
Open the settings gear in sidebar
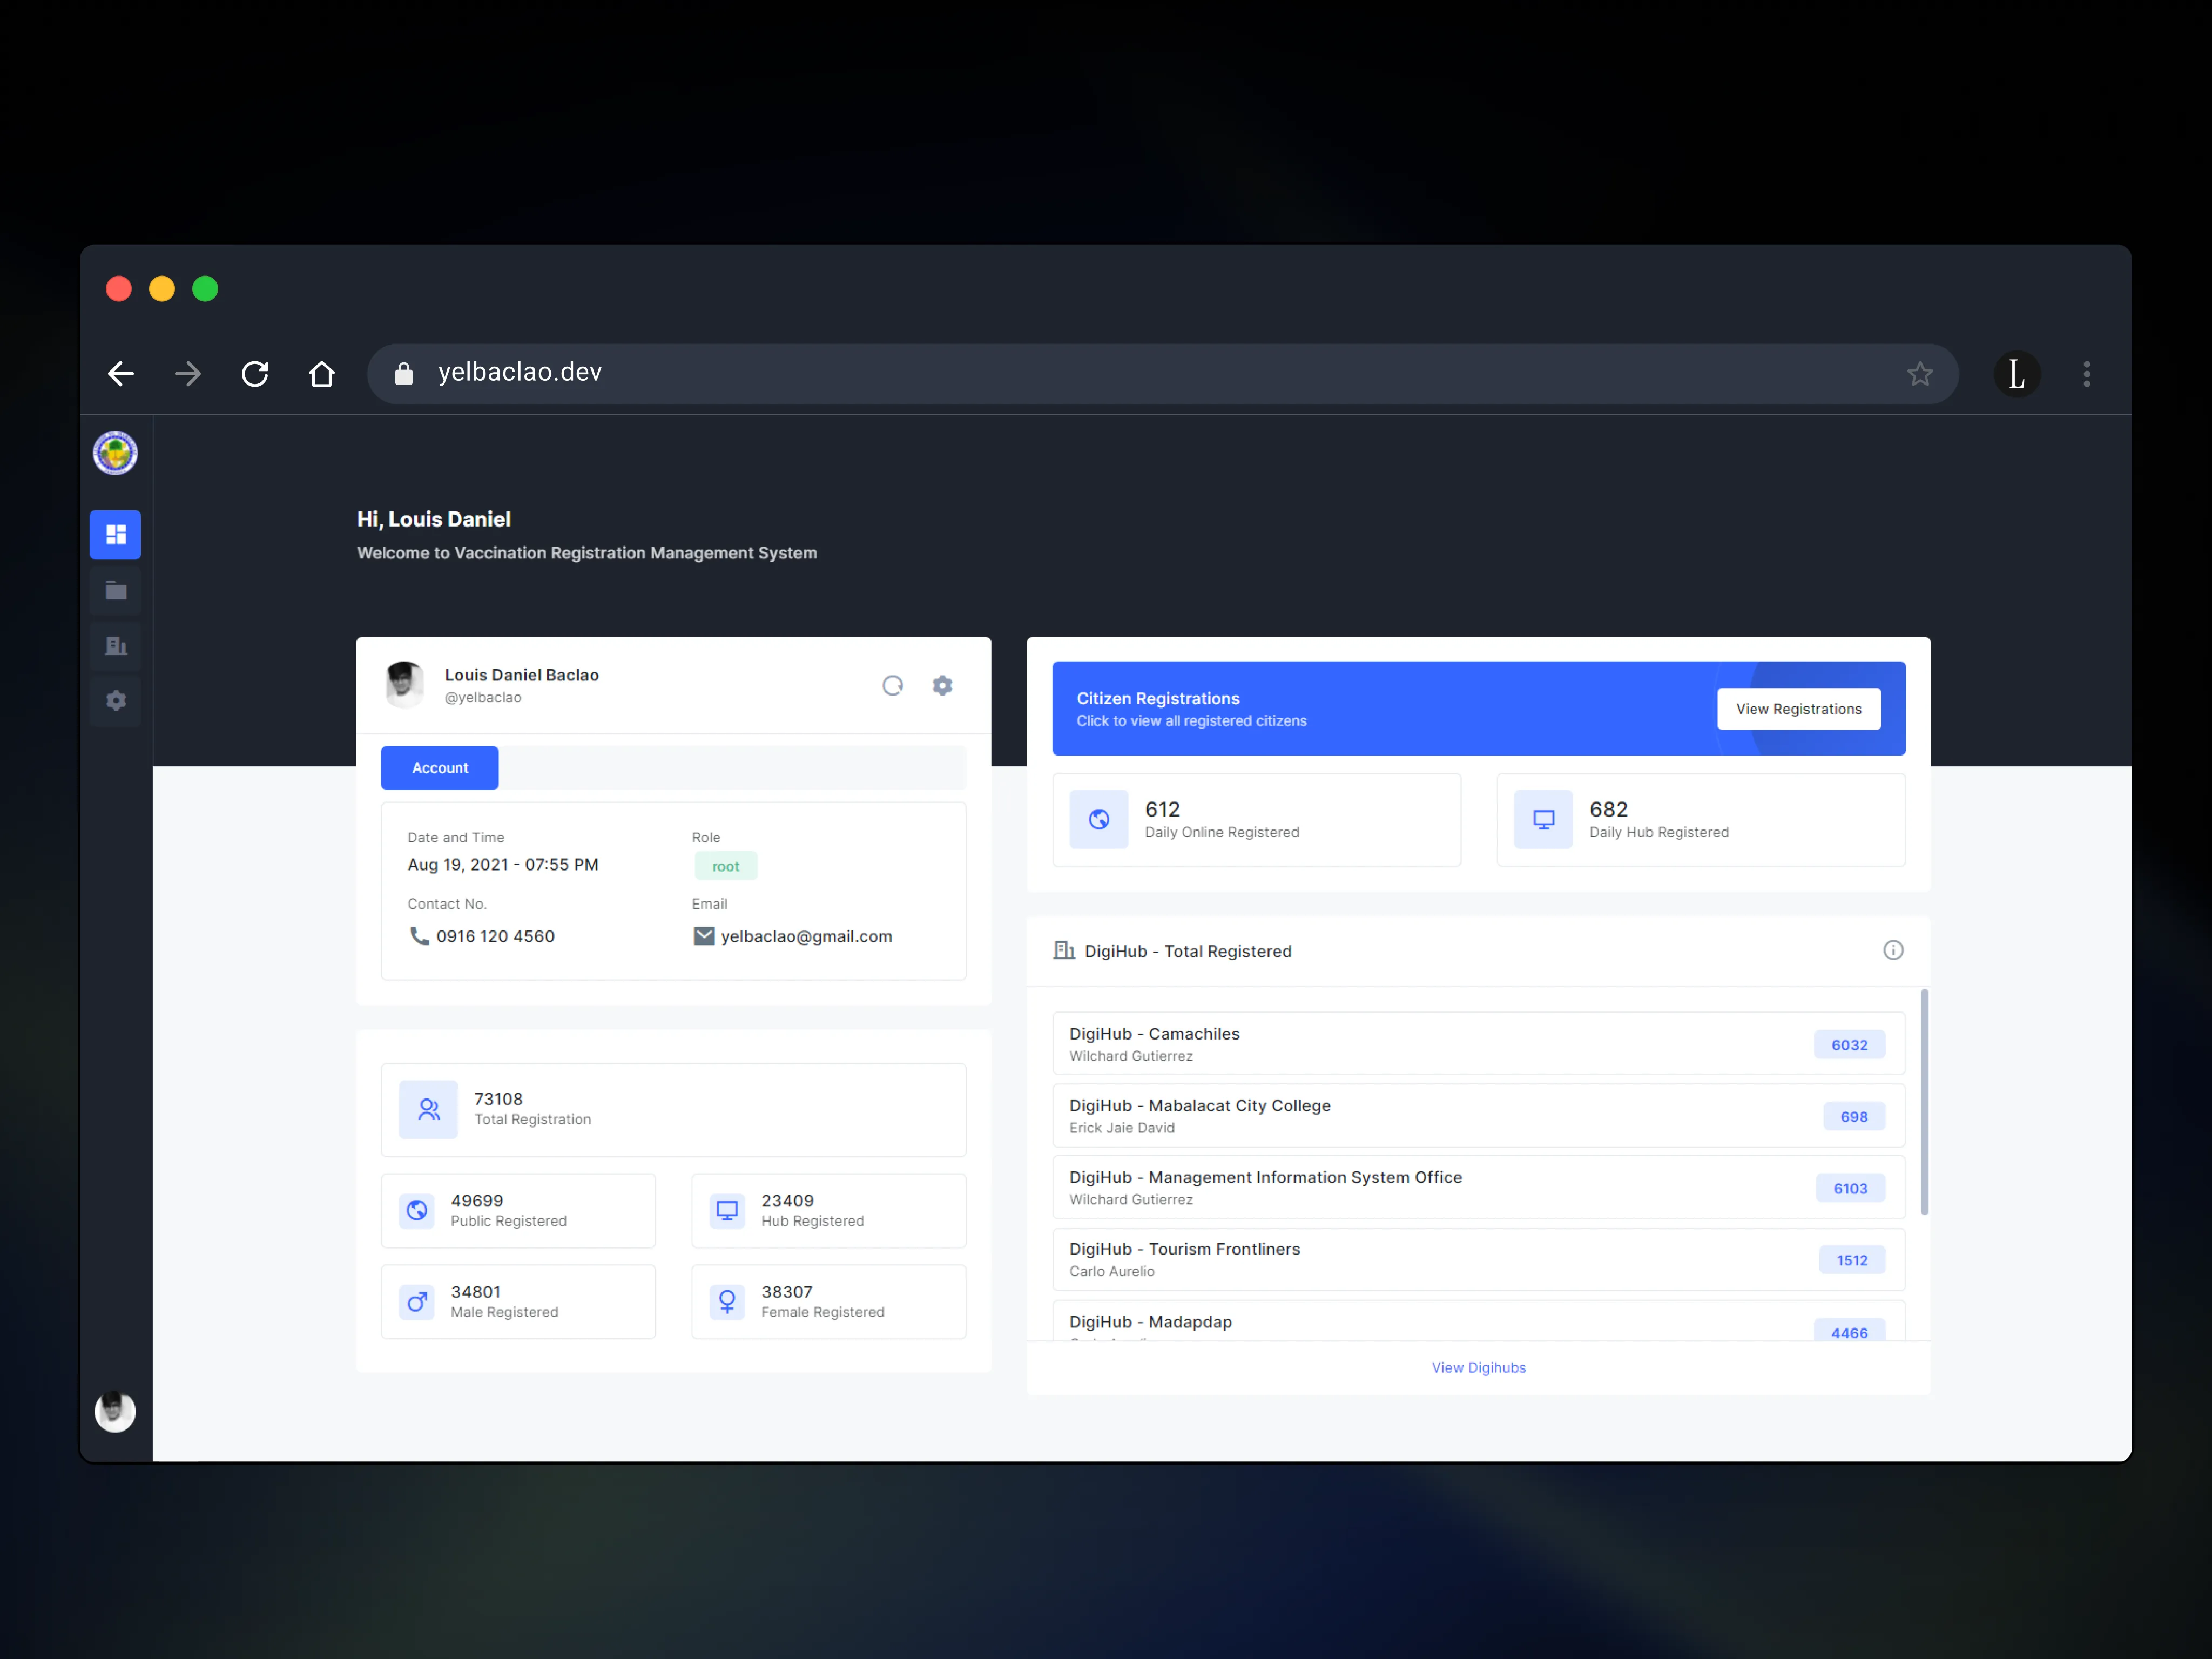tap(115, 700)
